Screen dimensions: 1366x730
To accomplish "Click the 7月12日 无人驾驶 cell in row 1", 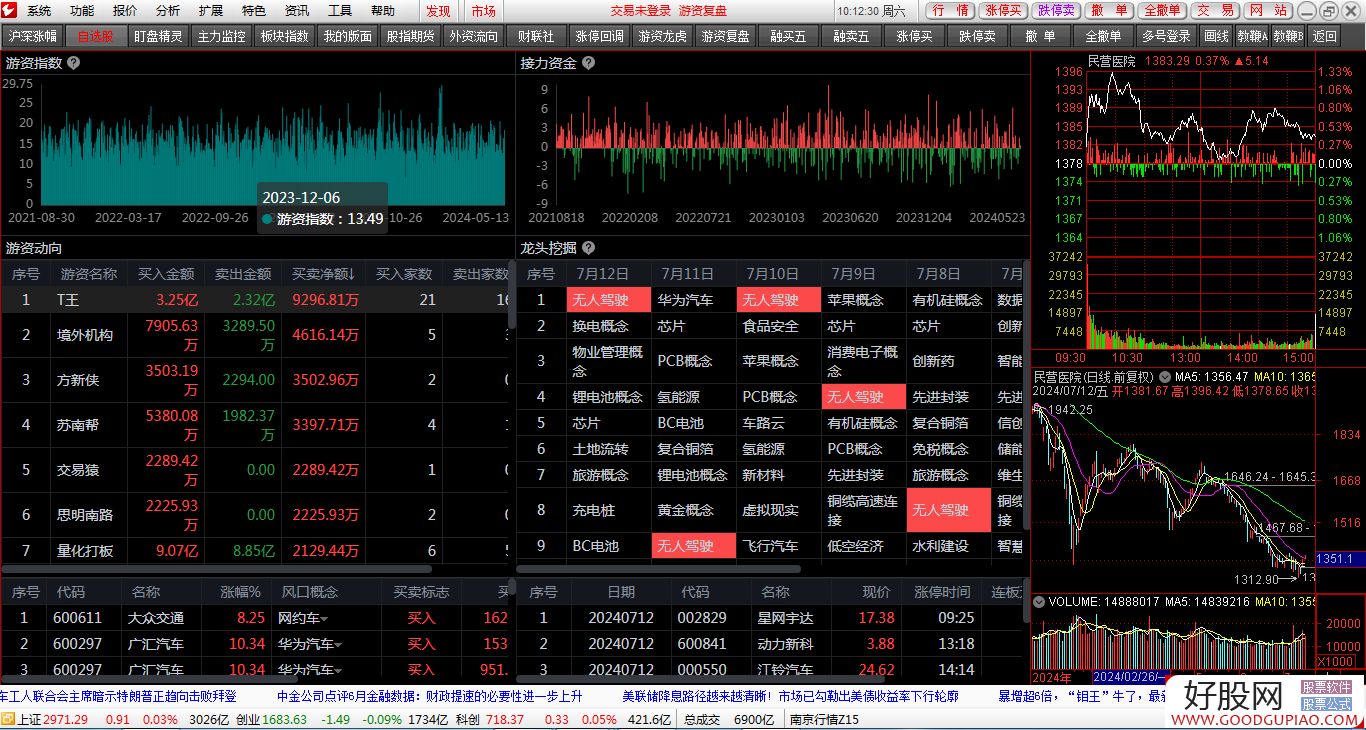I will coord(608,299).
